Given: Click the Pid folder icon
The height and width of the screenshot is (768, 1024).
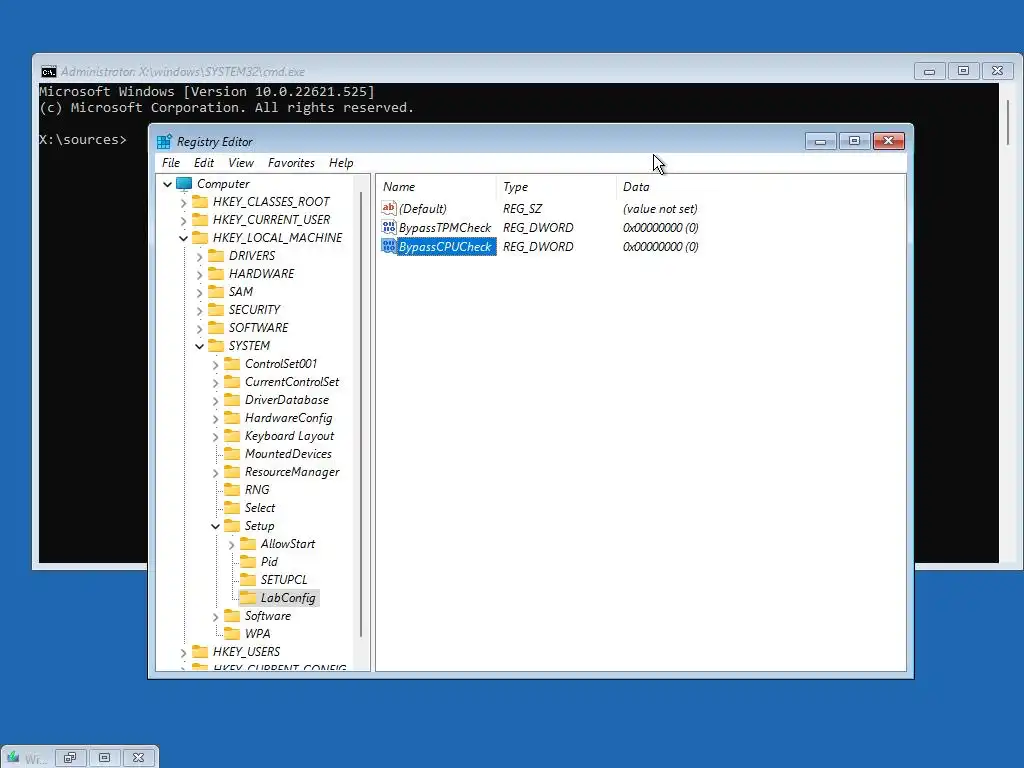Looking at the screenshot, I should pyautogui.click(x=248, y=562).
